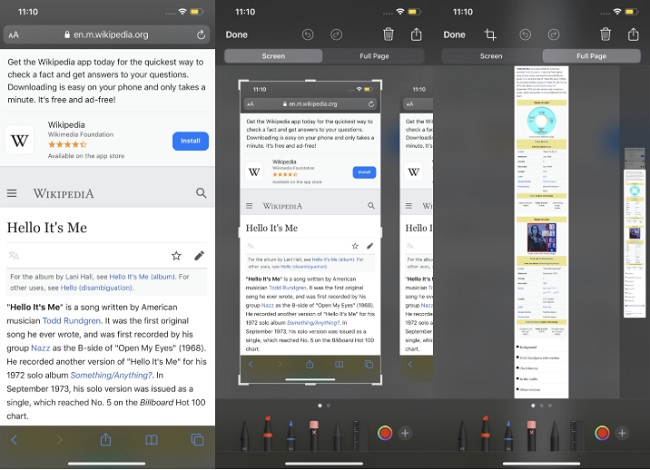Redo in the Full Page-mode editor
The height and width of the screenshot is (470, 650).
pos(553,35)
